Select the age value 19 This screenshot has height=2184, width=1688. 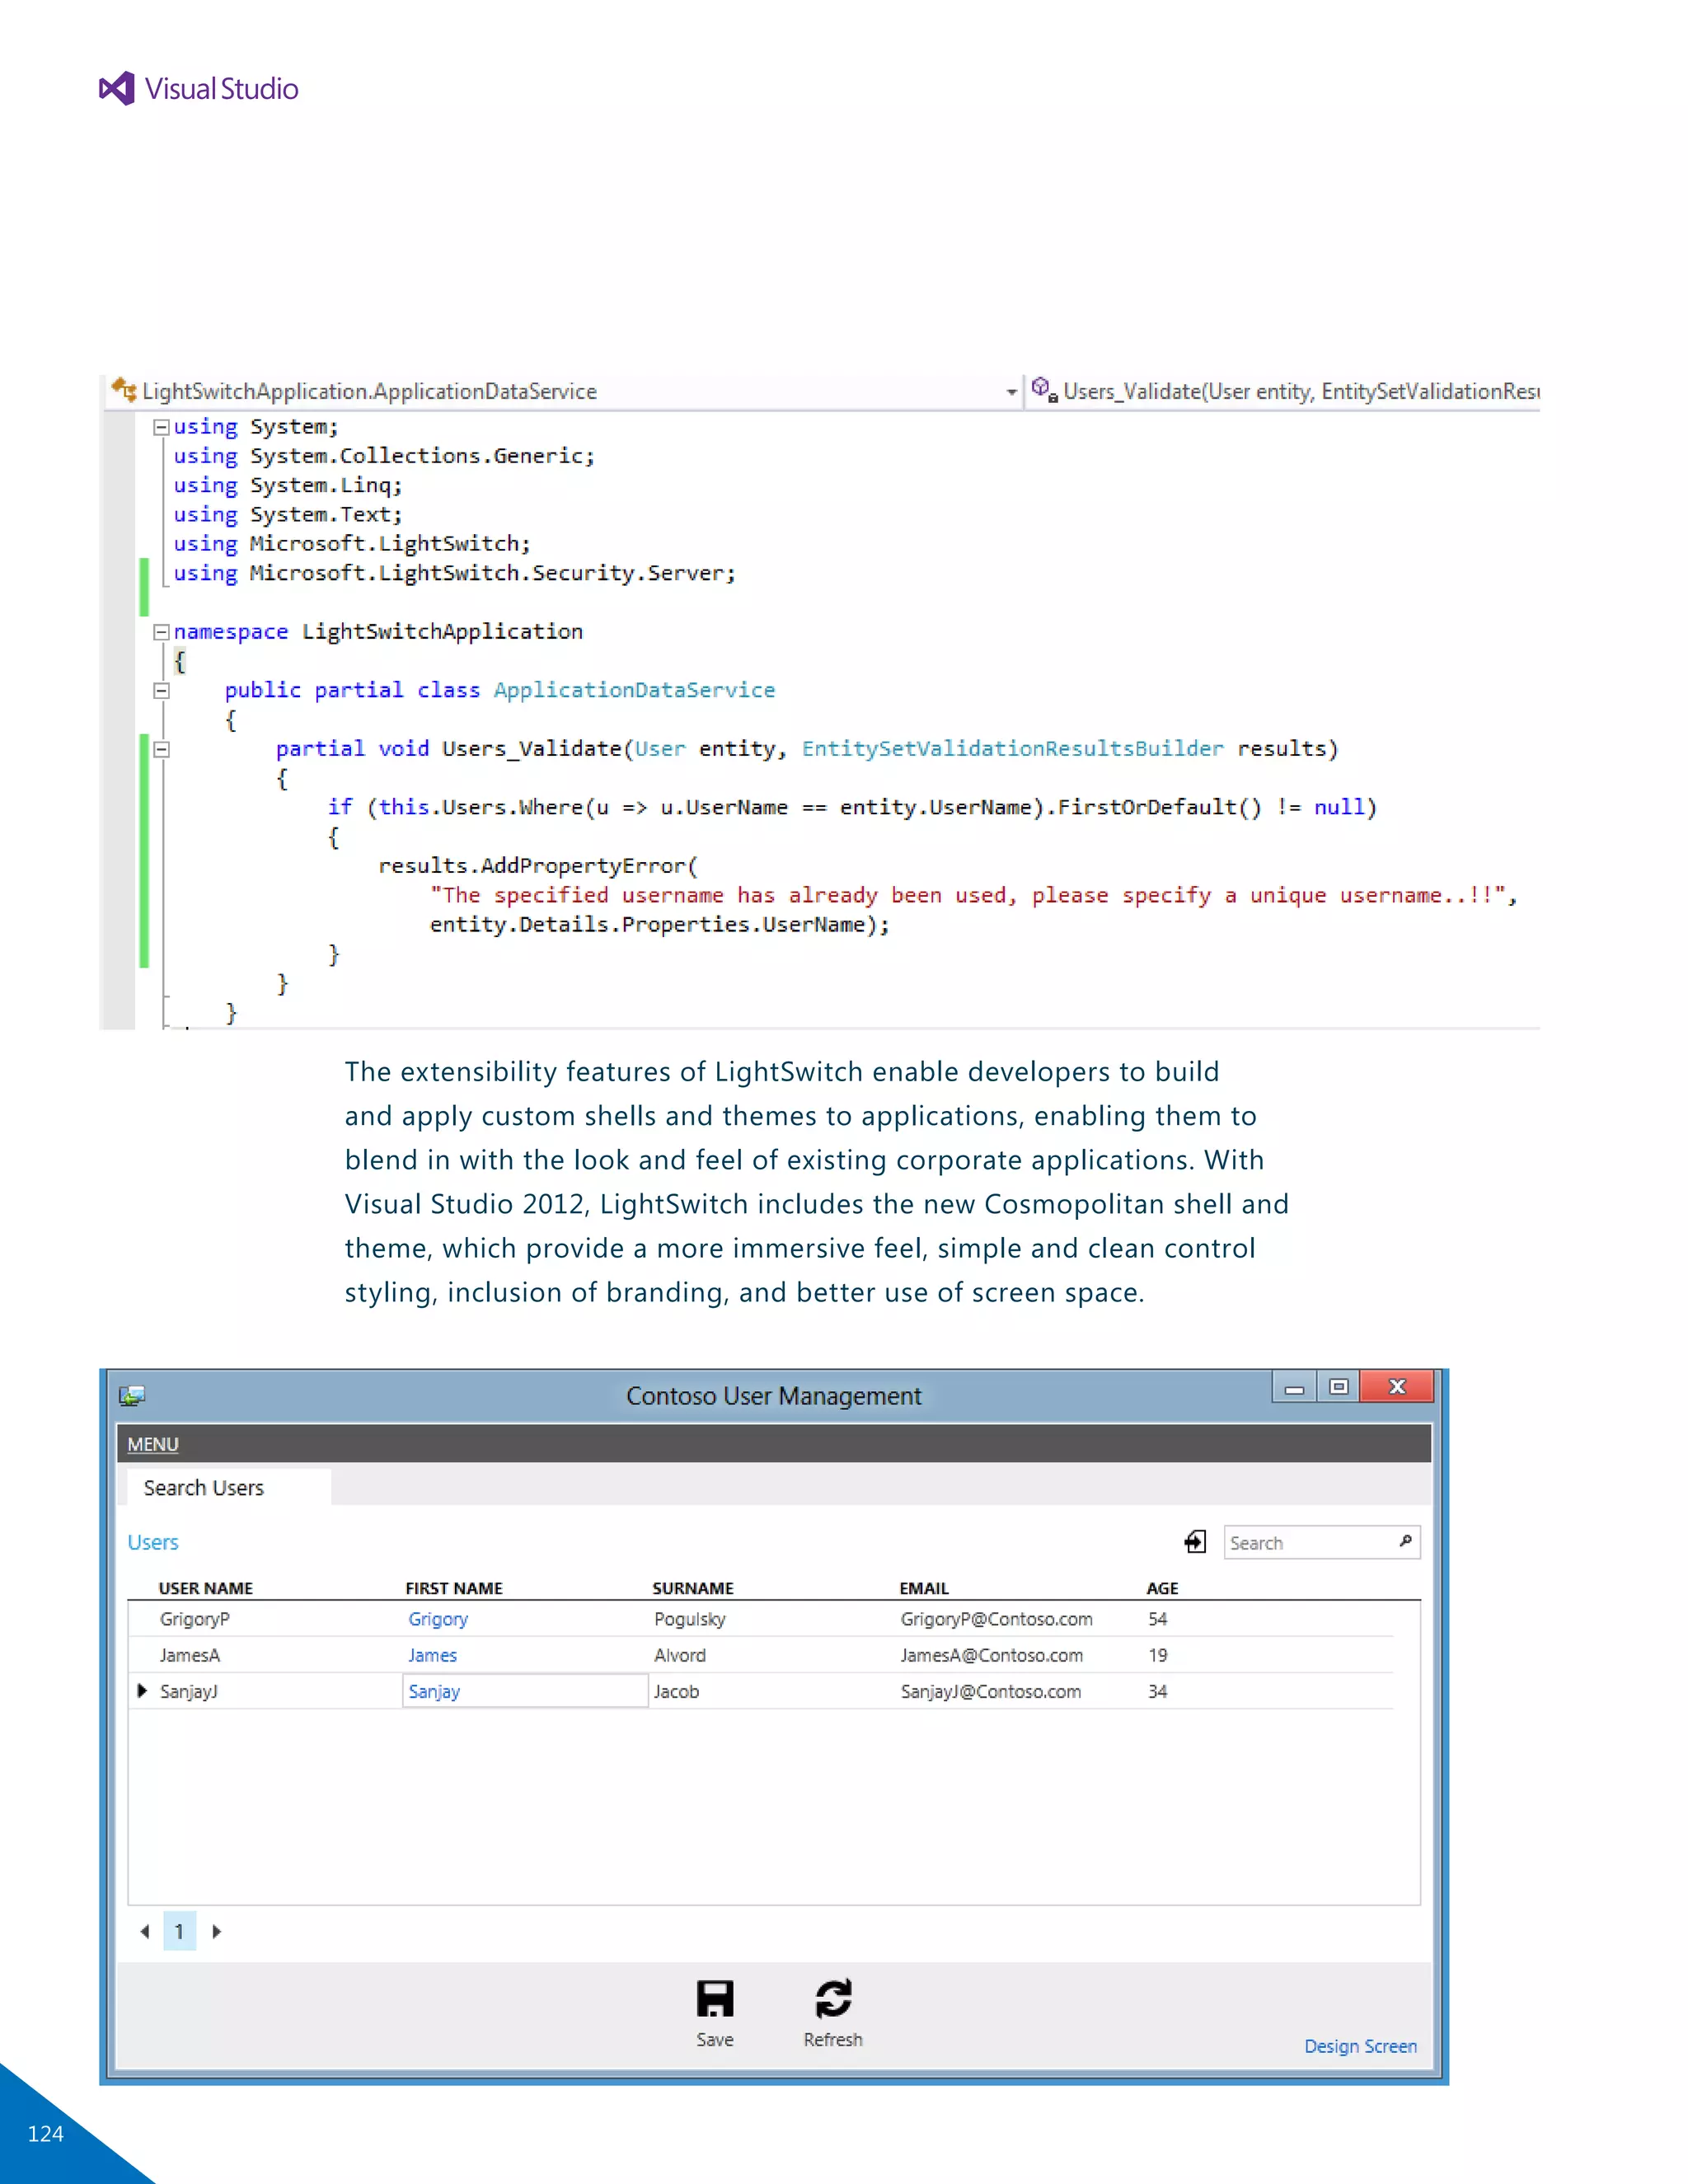click(1158, 1655)
